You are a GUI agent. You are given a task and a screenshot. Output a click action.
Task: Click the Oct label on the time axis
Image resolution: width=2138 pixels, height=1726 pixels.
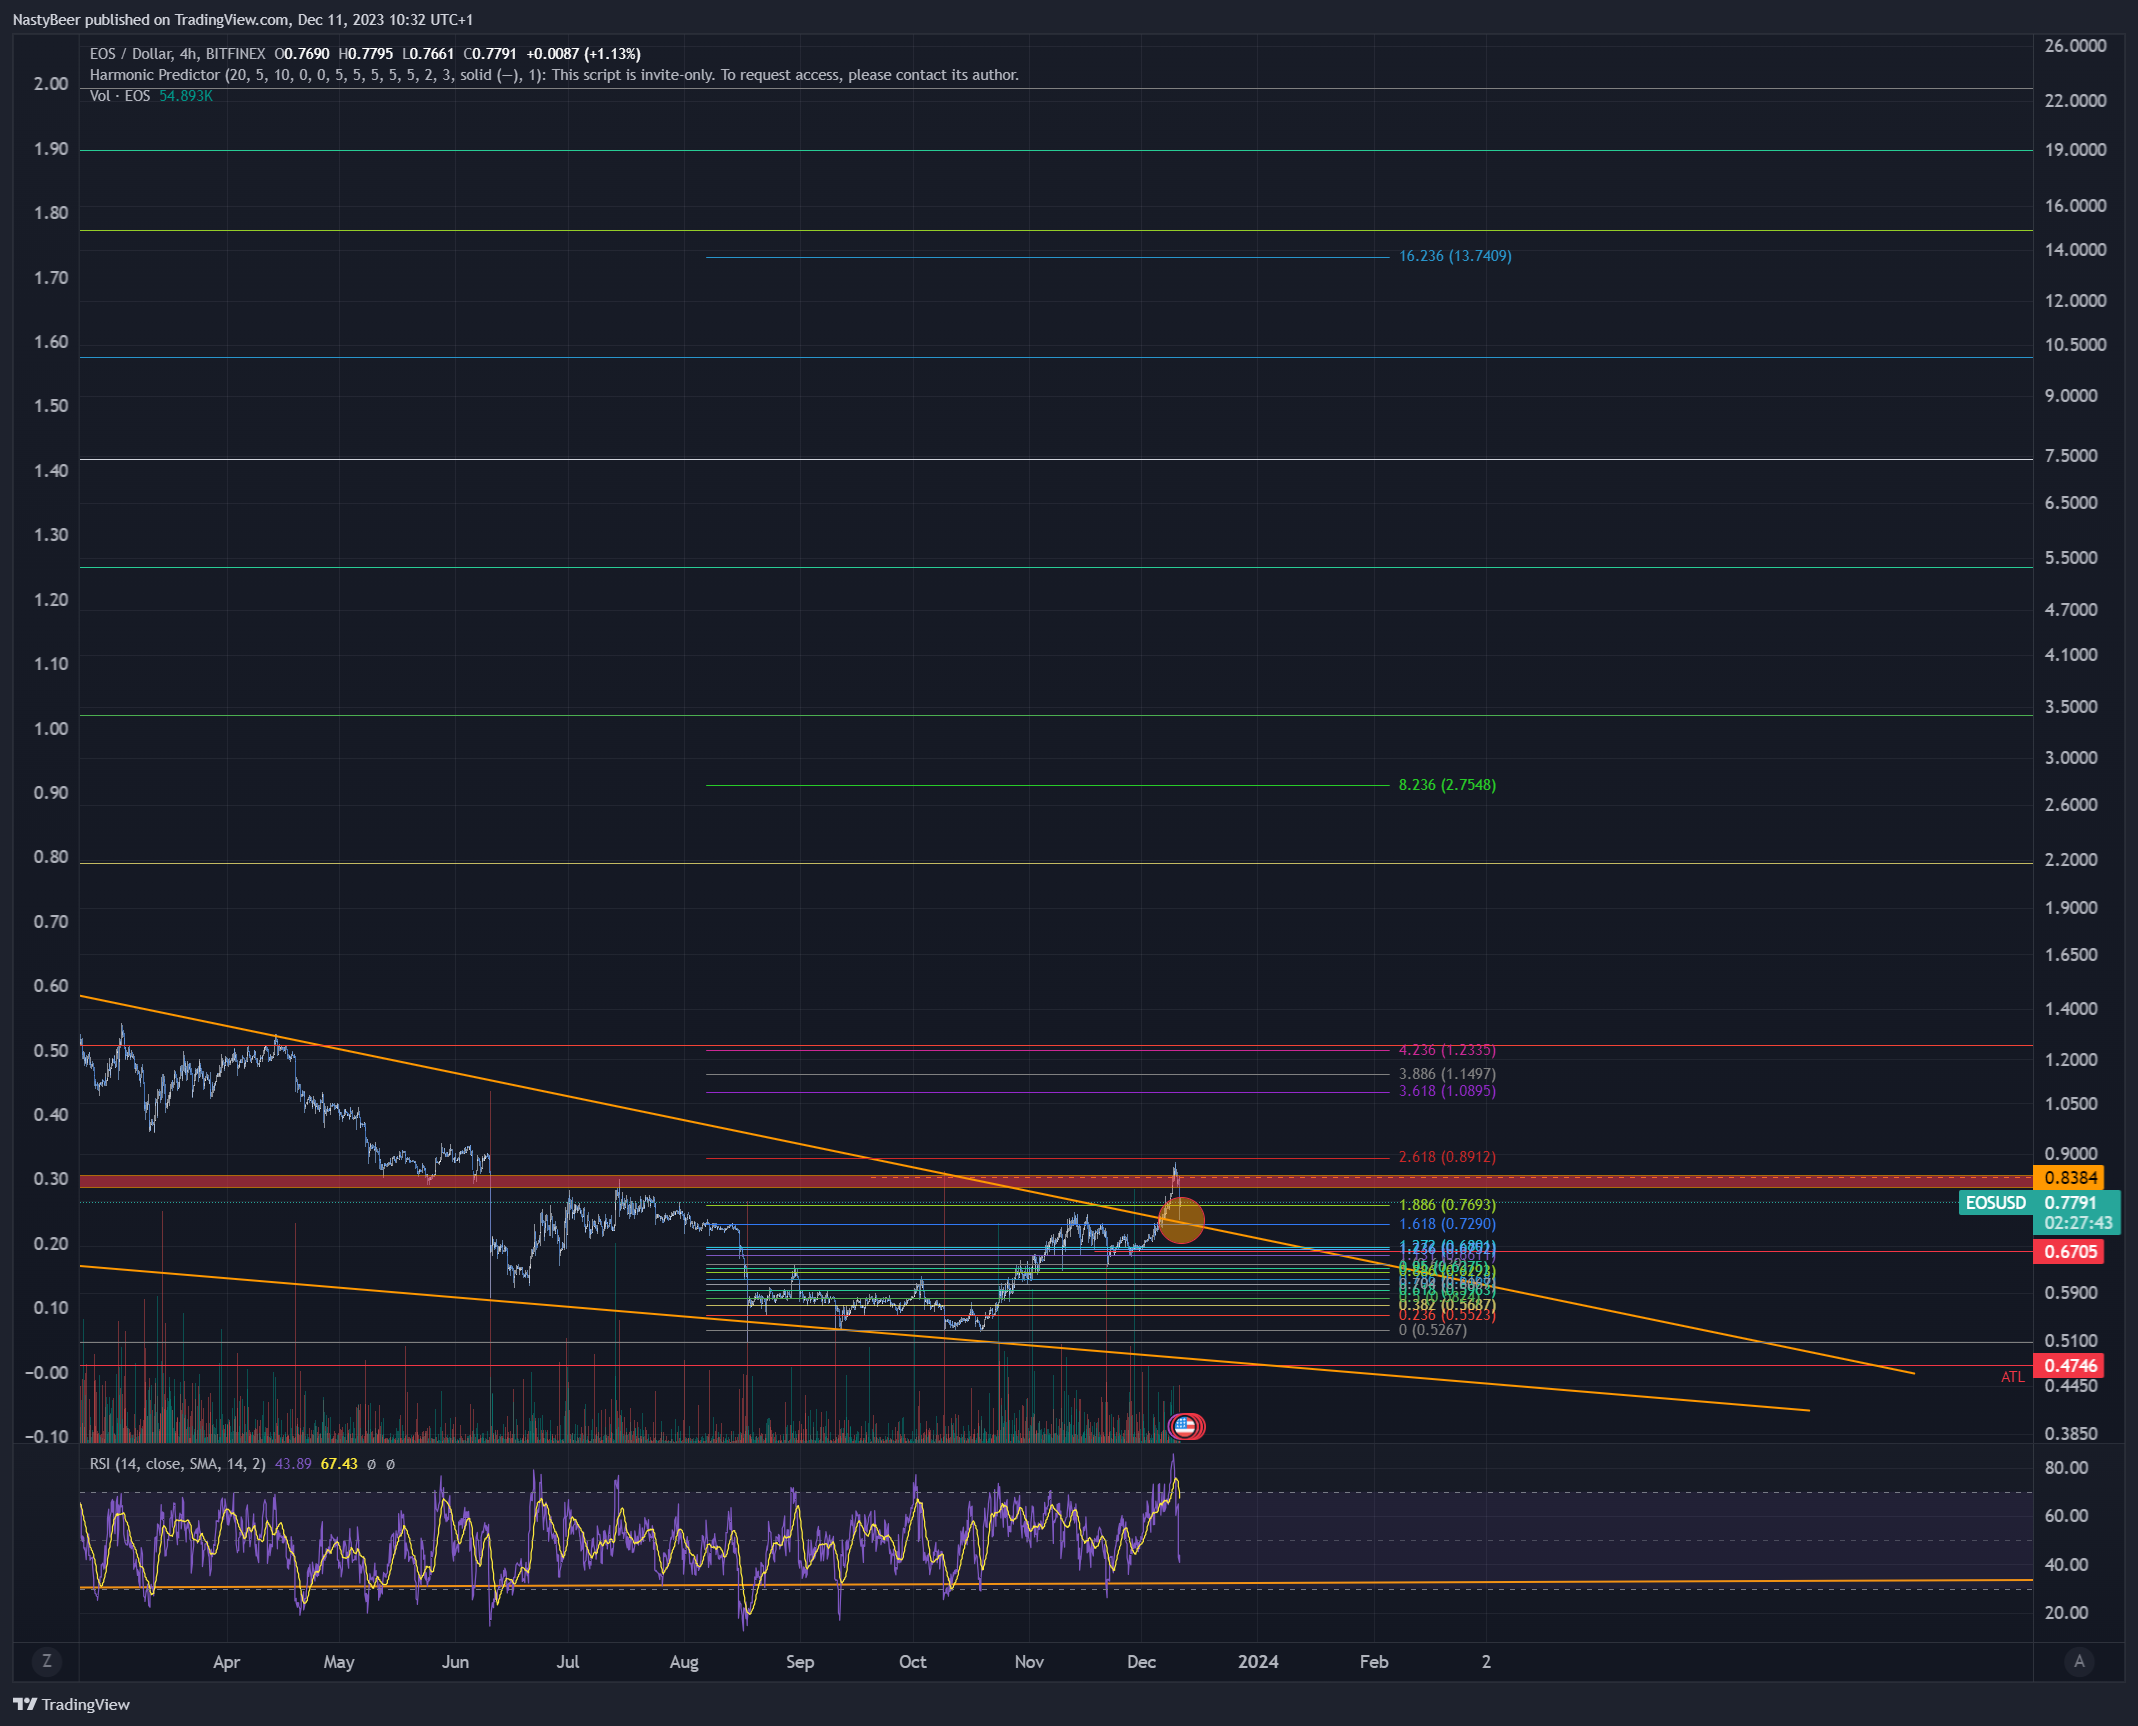point(912,1662)
